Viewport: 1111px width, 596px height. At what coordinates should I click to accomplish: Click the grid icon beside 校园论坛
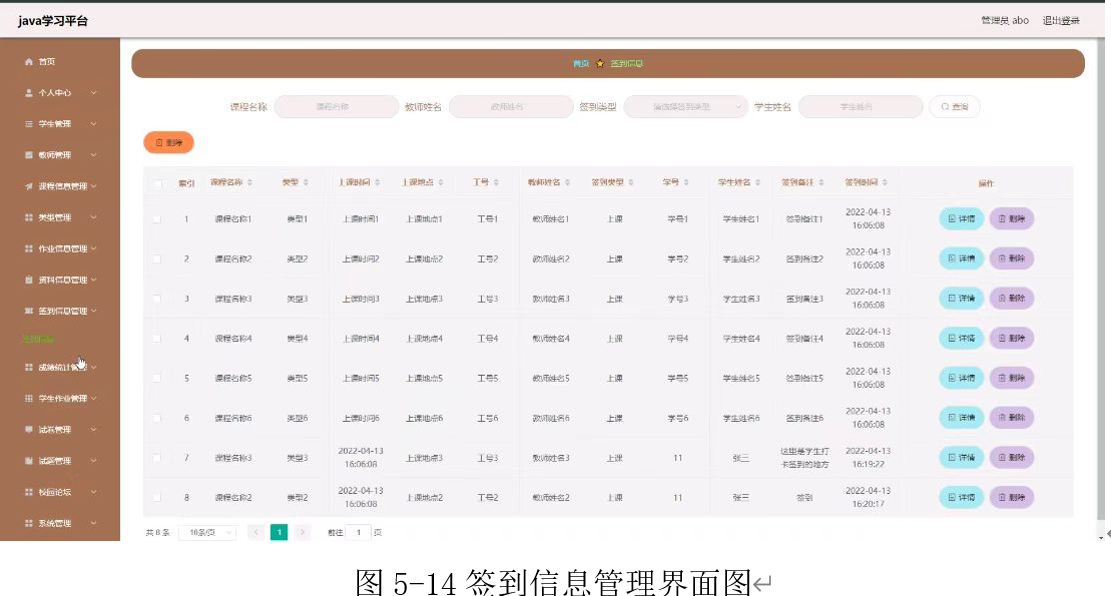[28, 492]
